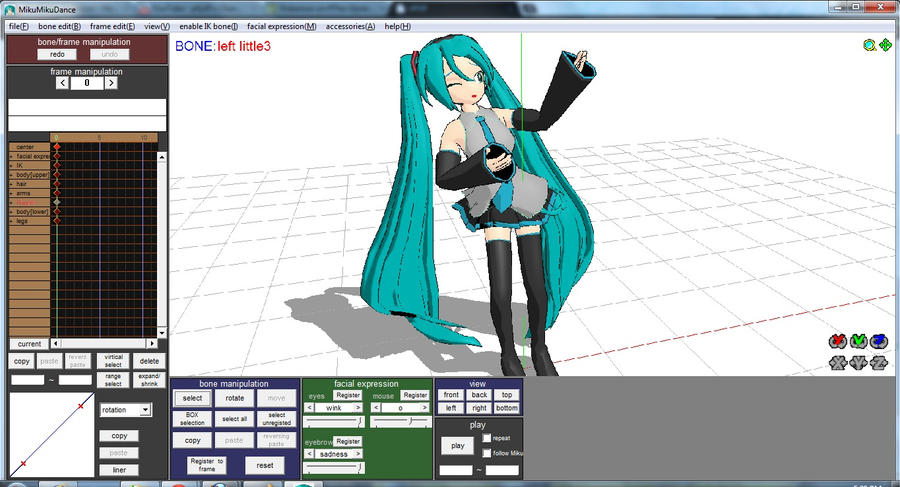Image resolution: width=900 pixels, height=487 pixels.
Task: Click the range select button
Action: (x=113, y=380)
